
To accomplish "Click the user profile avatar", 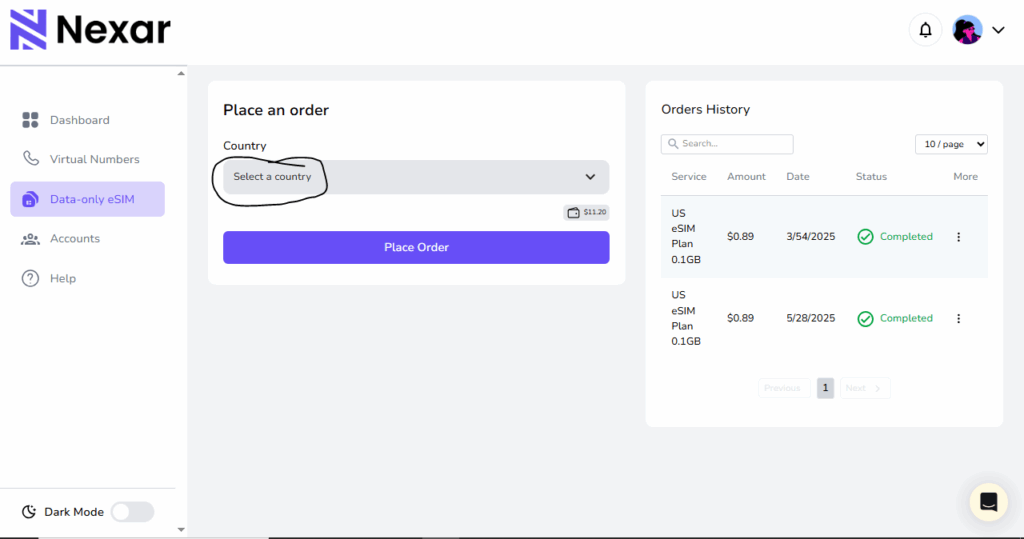I will click(967, 30).
